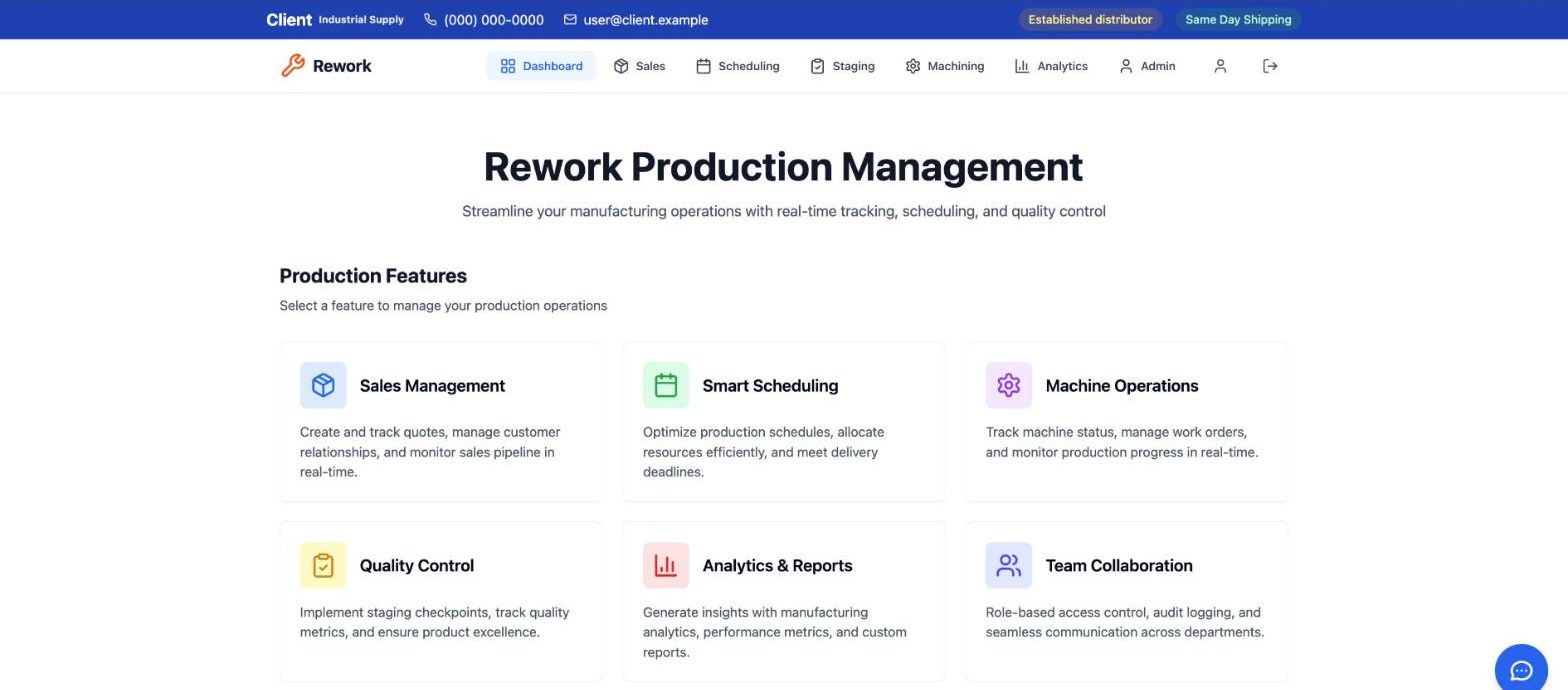
Task: Click the Same Day Shipping badge
Action: tap(1238, 19)
